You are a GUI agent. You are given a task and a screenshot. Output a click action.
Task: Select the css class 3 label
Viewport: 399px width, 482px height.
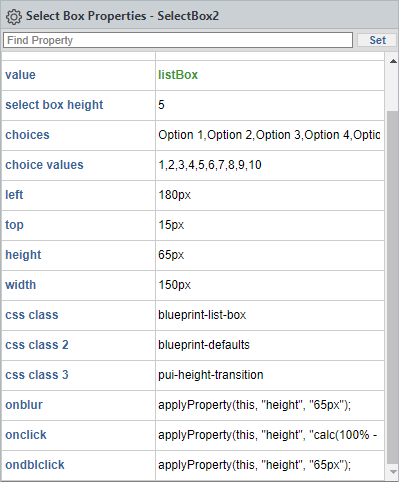[37, 375]
